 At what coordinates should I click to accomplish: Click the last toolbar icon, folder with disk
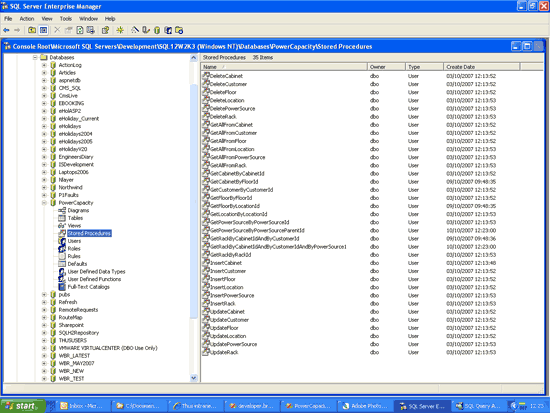coord(179,30)
